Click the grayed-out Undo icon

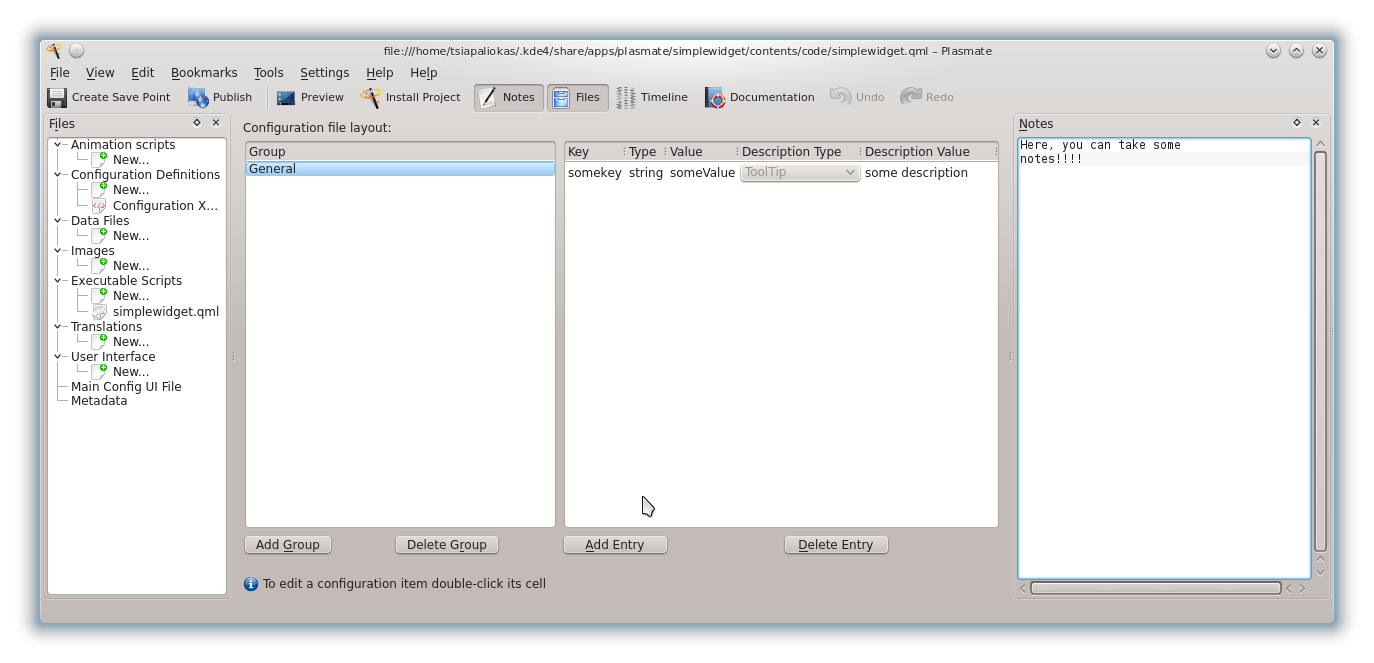(856, 97)
